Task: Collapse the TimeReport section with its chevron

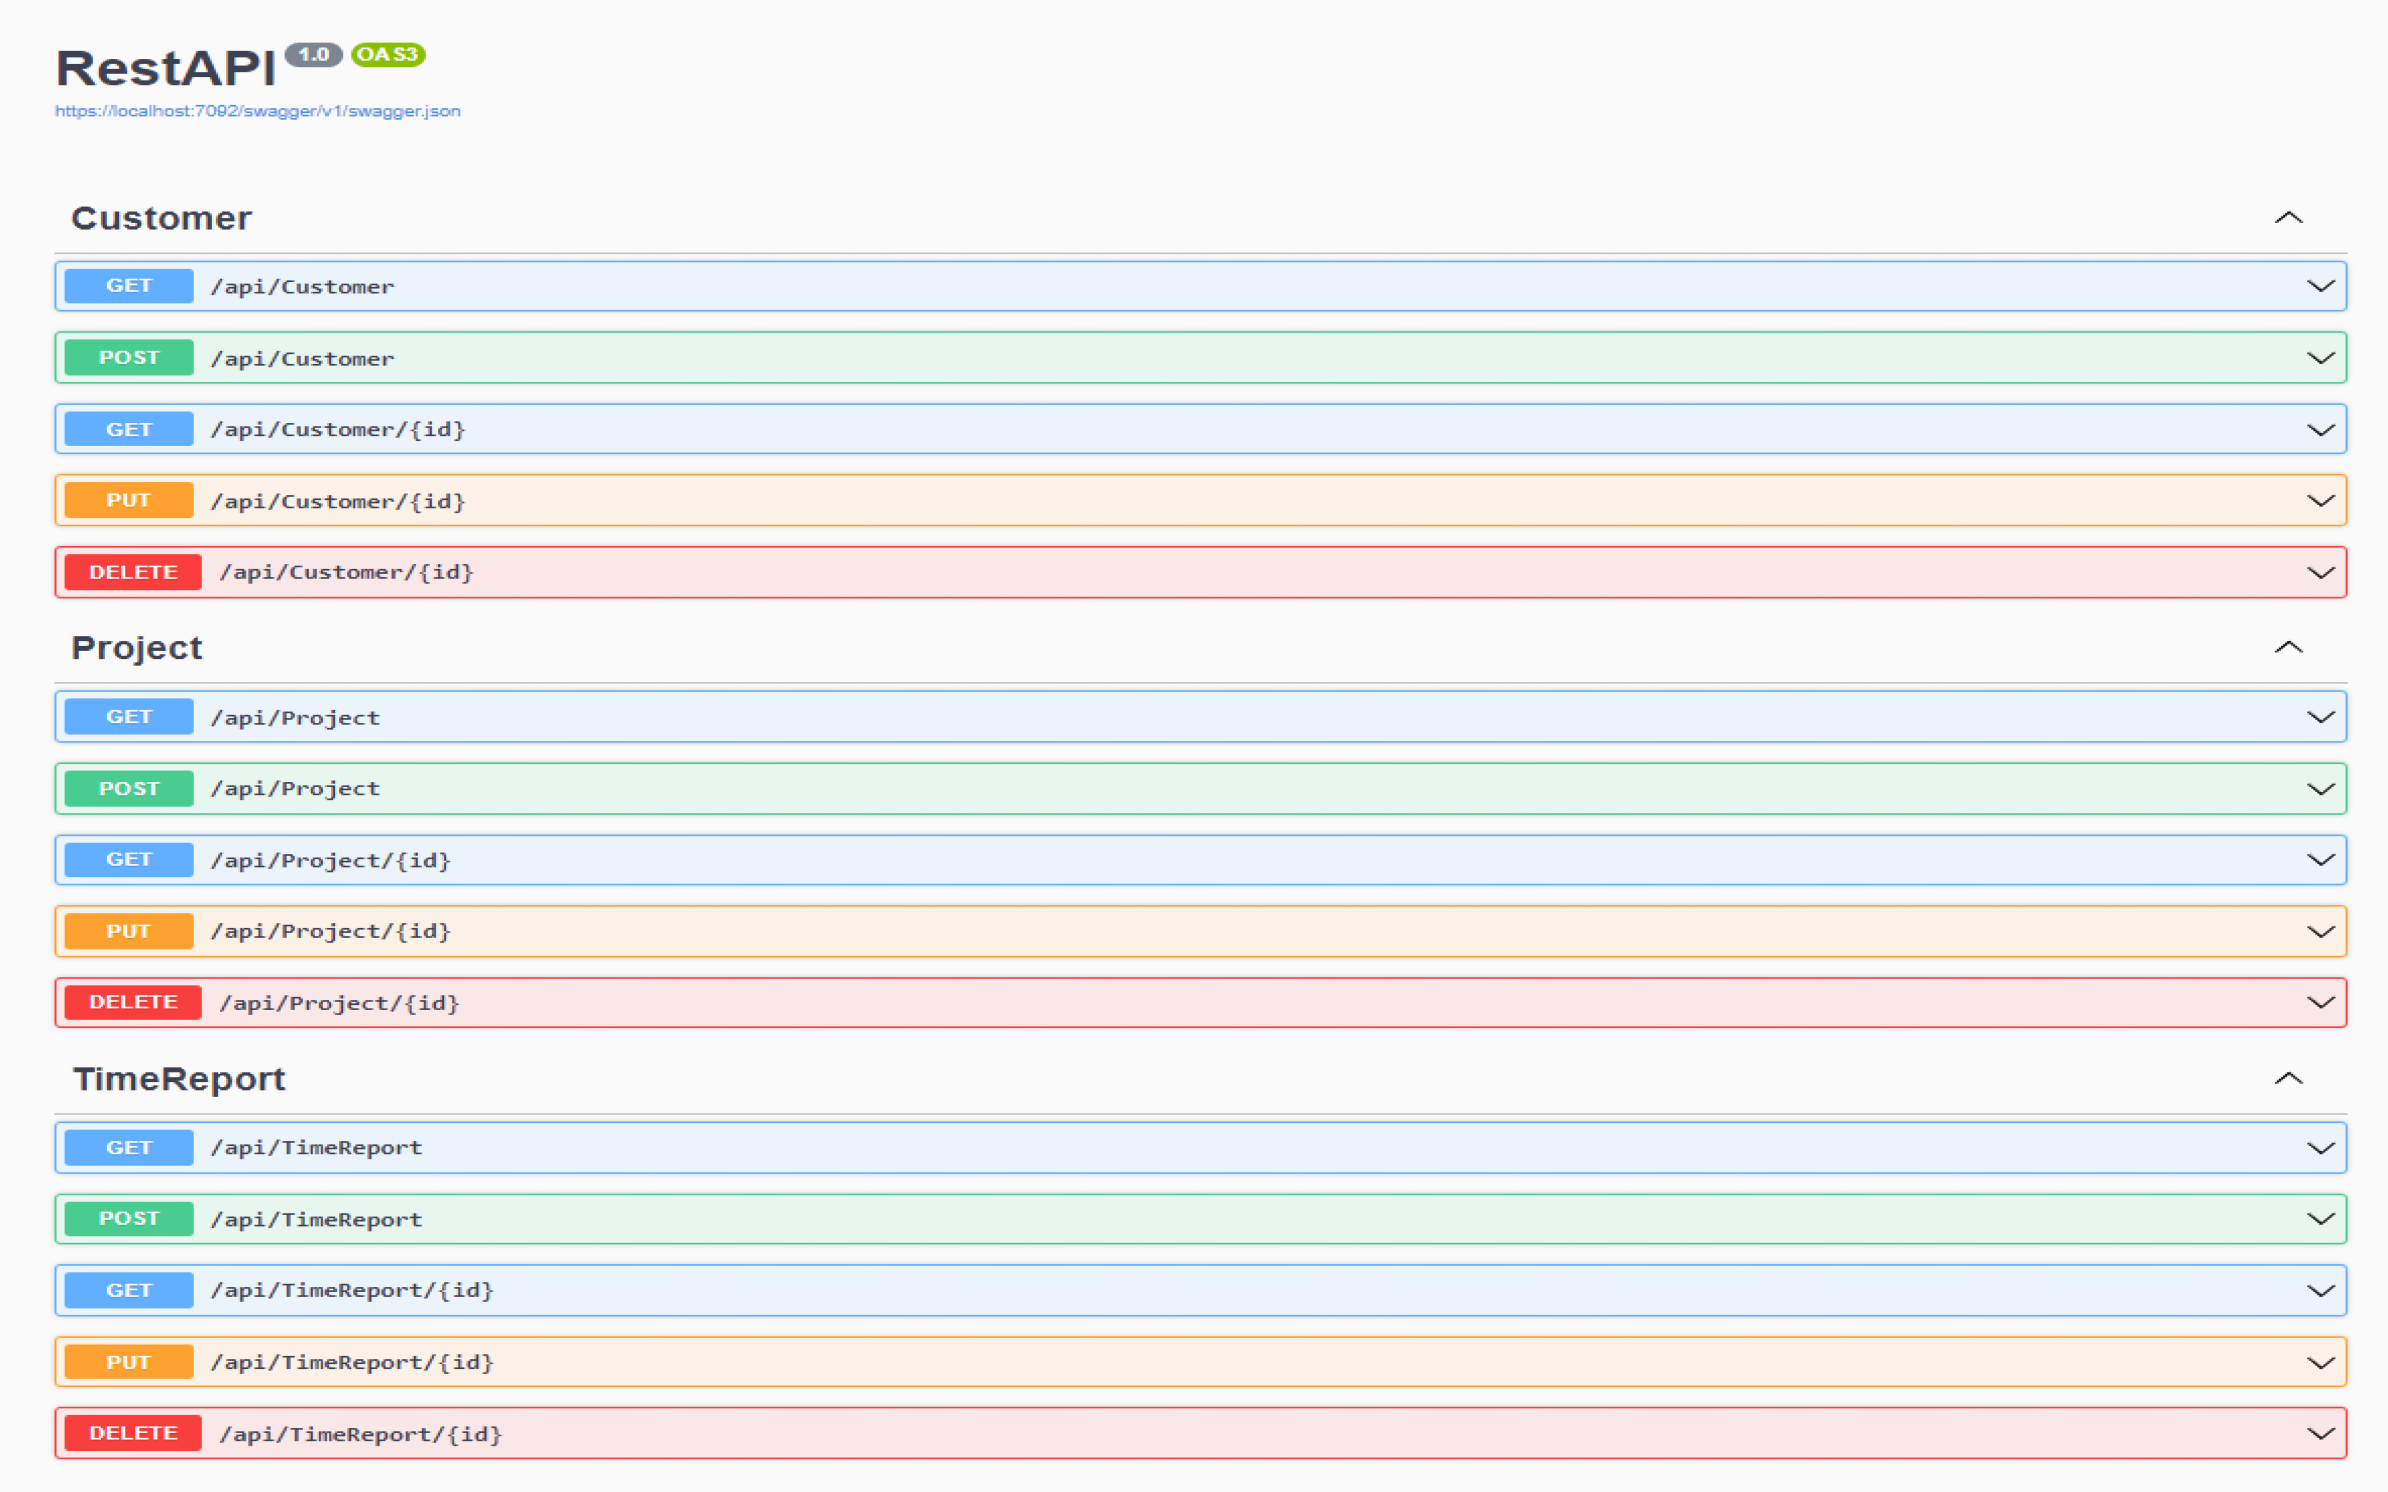Action: tap(2288, 1079)
